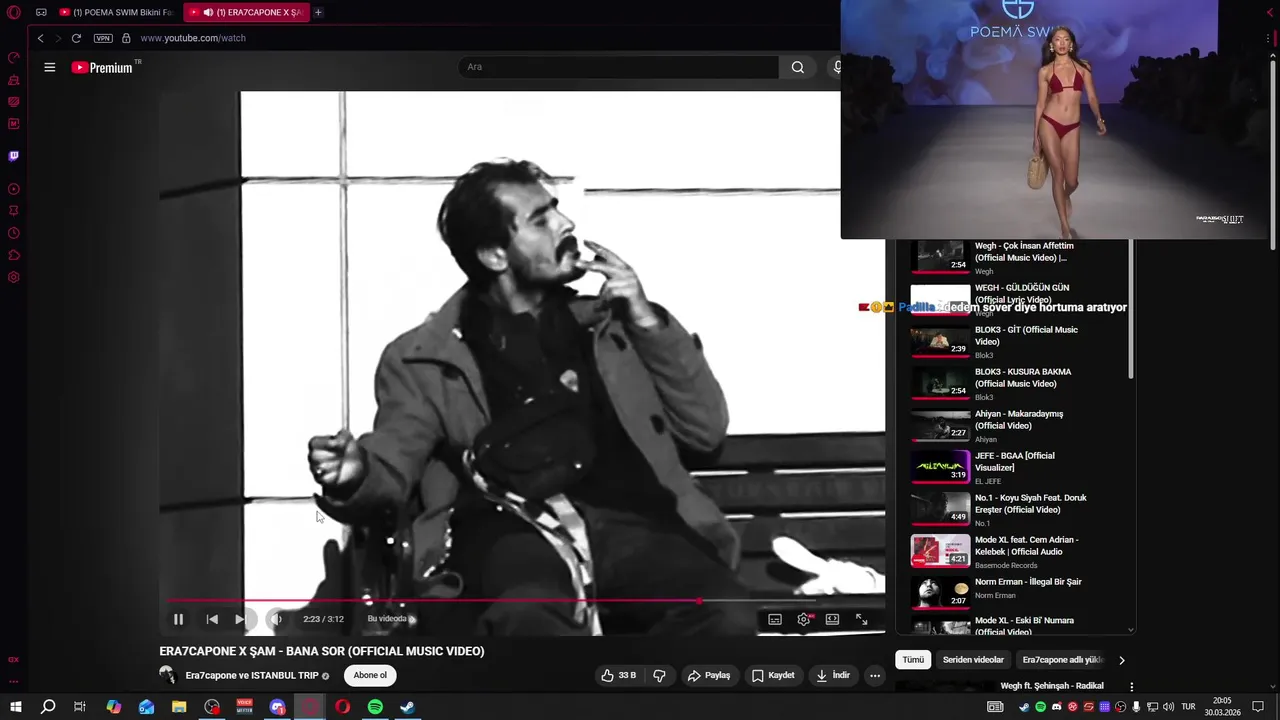
Task: Open Era7capone ve ISTANBUL TRIP channel
Action: (251, 676)
